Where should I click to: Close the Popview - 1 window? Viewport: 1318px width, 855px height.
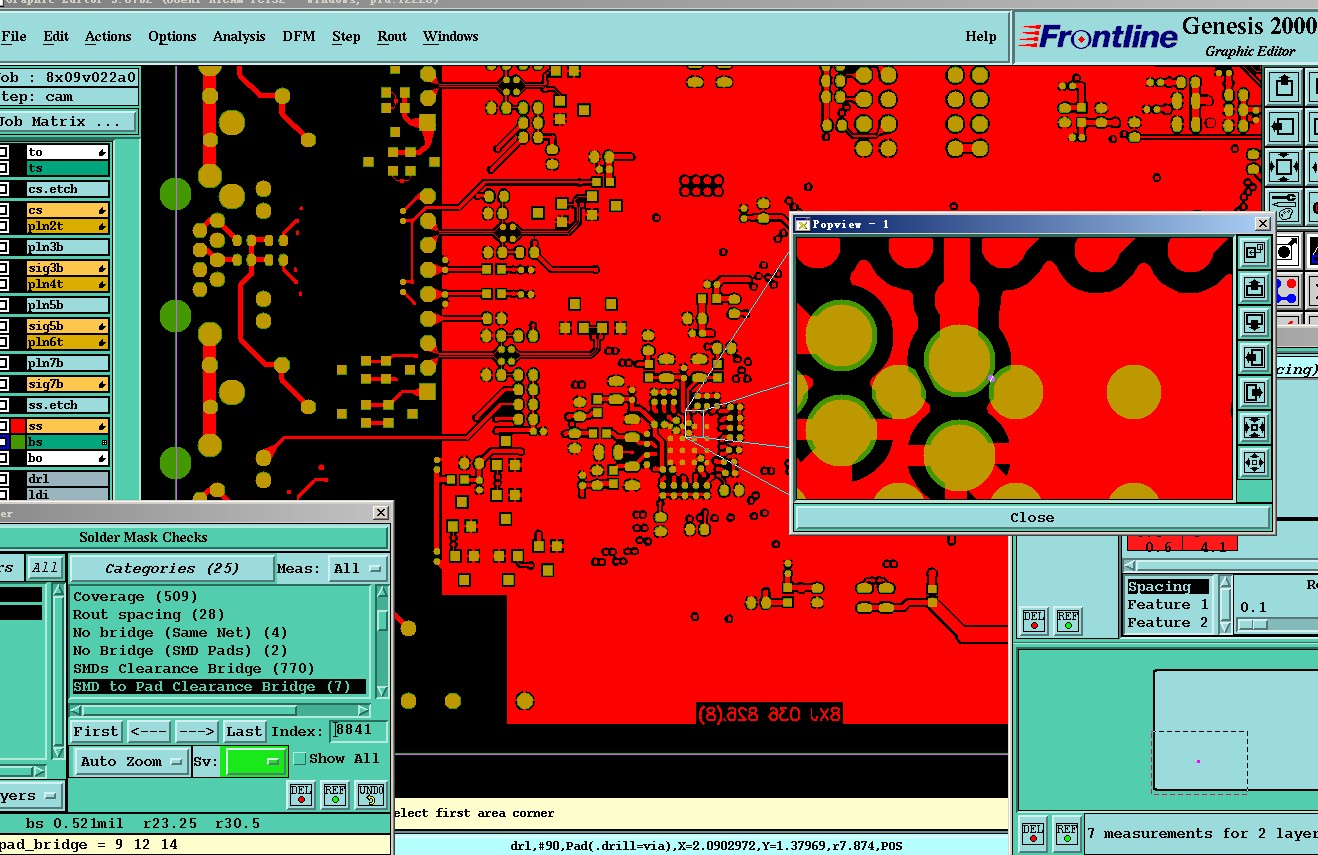click(x=1262, y=224)
